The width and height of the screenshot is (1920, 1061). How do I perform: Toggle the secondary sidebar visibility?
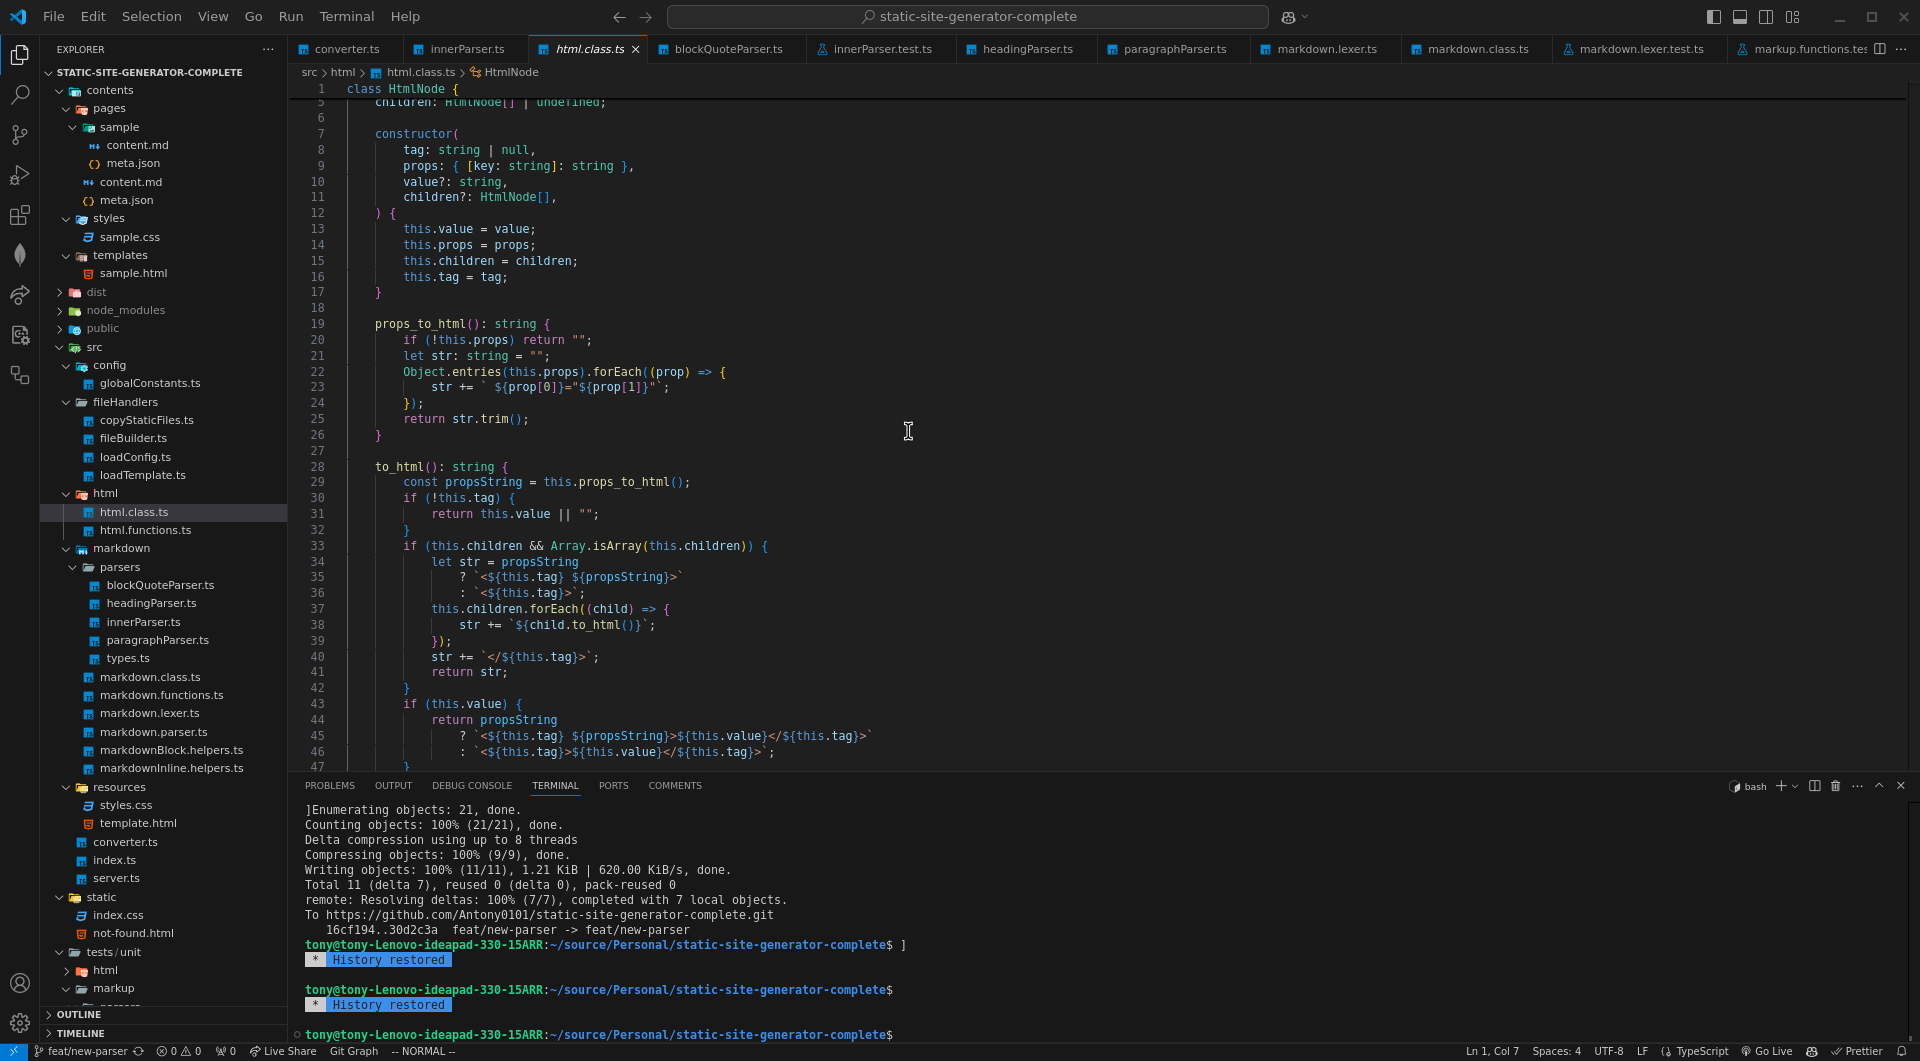1766,17
